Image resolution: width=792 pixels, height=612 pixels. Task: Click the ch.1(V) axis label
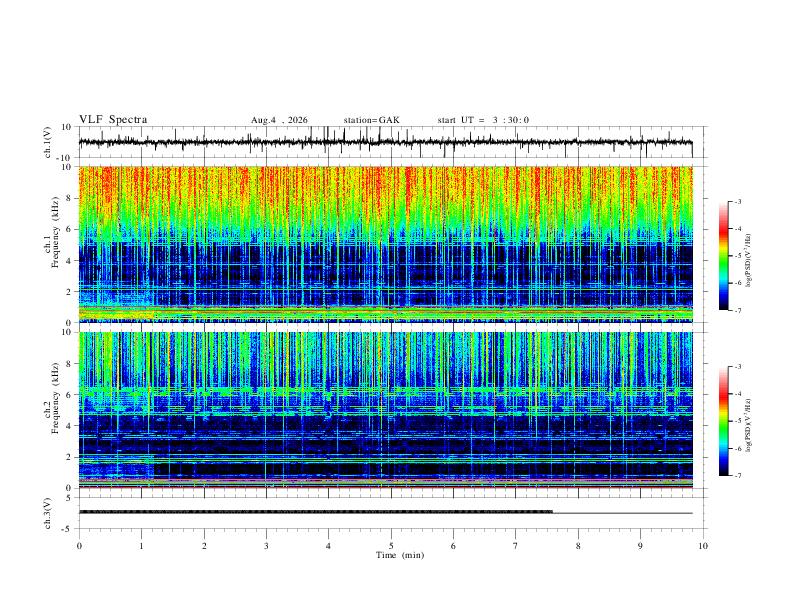47,142
